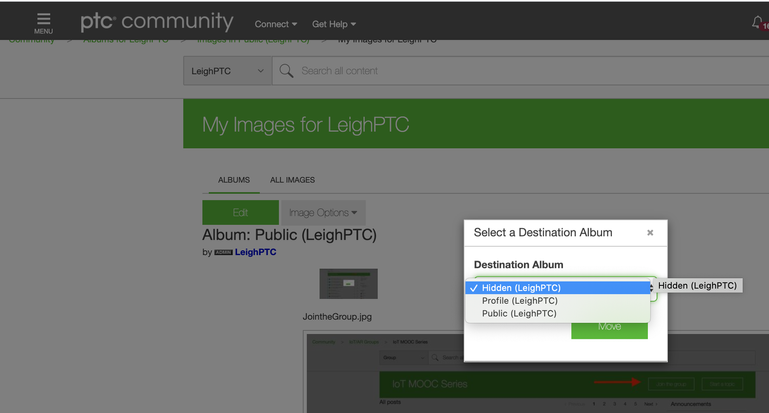The height and width of the screenshot is (413, 769).
Task: Open the hamburger MENU icon
Action: 43,22
